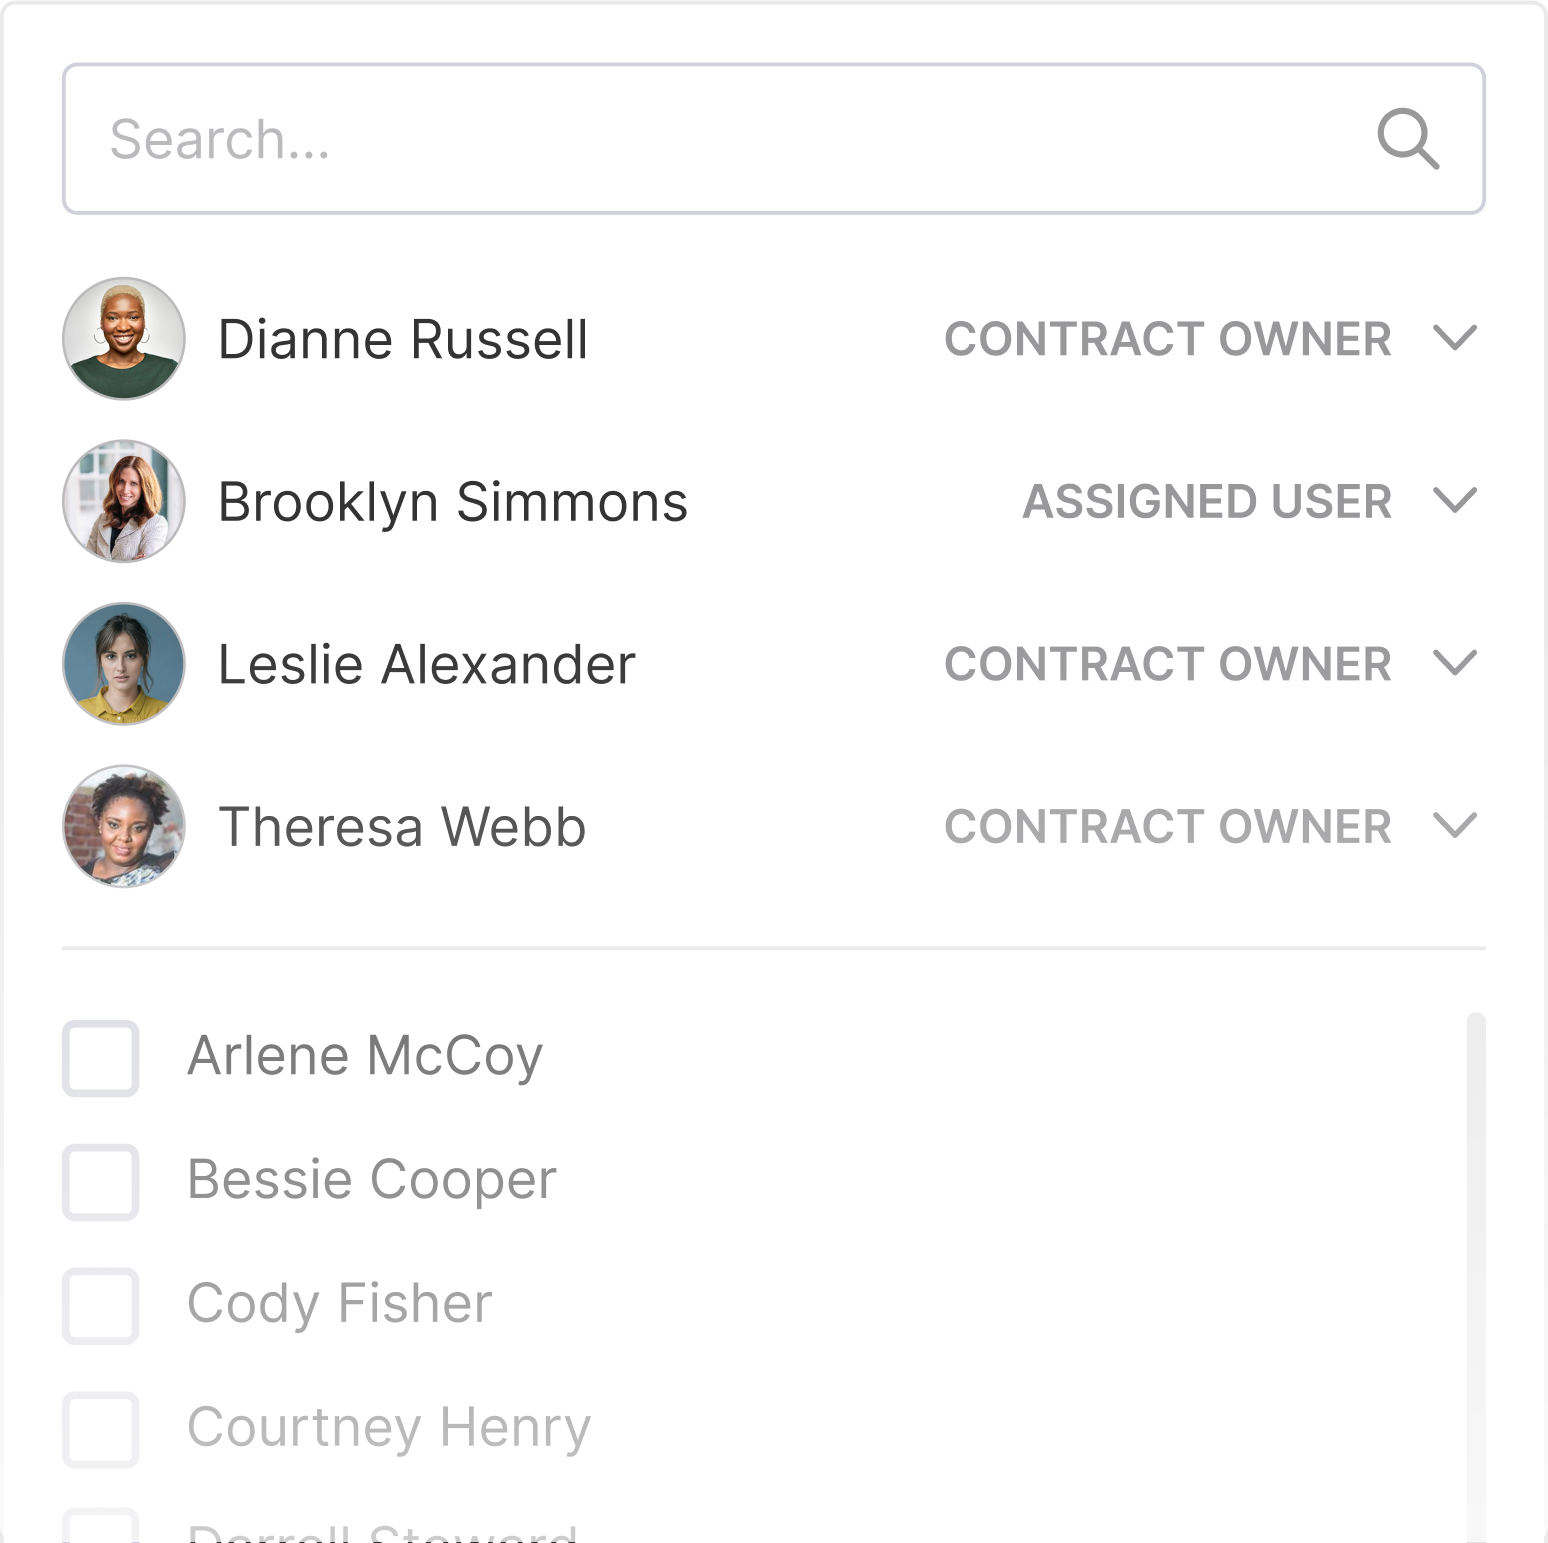Expand the role chevron for Brooklyn Simmons

(1454, 500)
